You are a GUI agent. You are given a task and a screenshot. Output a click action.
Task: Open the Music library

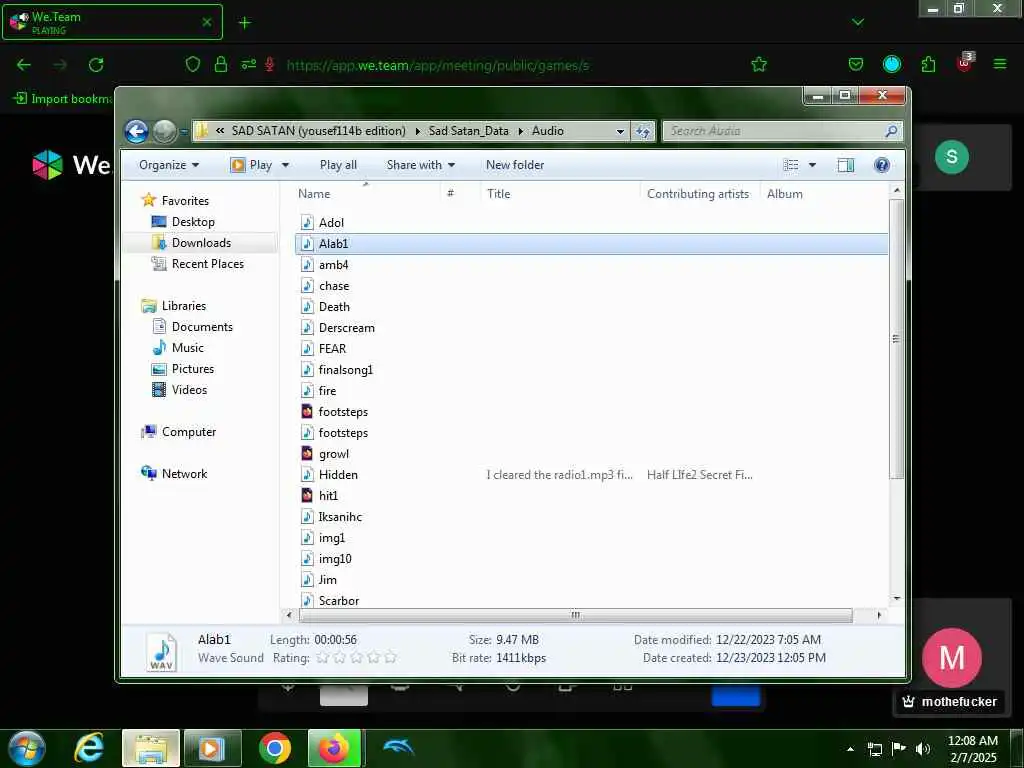pyautogui.click(x=187, y=348)
